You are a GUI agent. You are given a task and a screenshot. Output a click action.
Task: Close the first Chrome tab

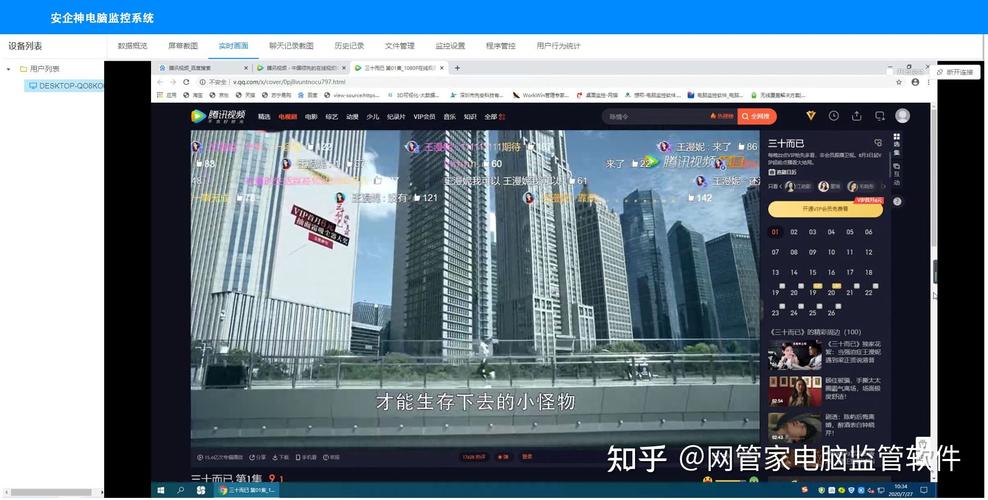pyautogui.click(x=246, y=67)
